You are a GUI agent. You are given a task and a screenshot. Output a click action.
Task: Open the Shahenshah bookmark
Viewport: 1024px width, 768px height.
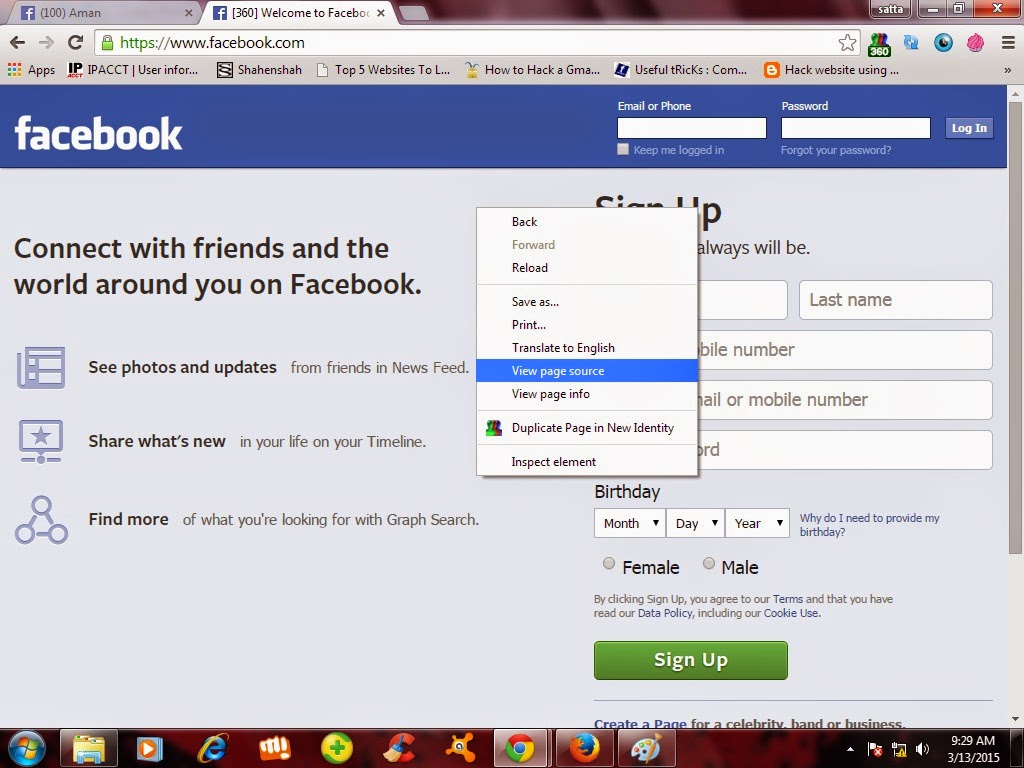click(260, 70)
